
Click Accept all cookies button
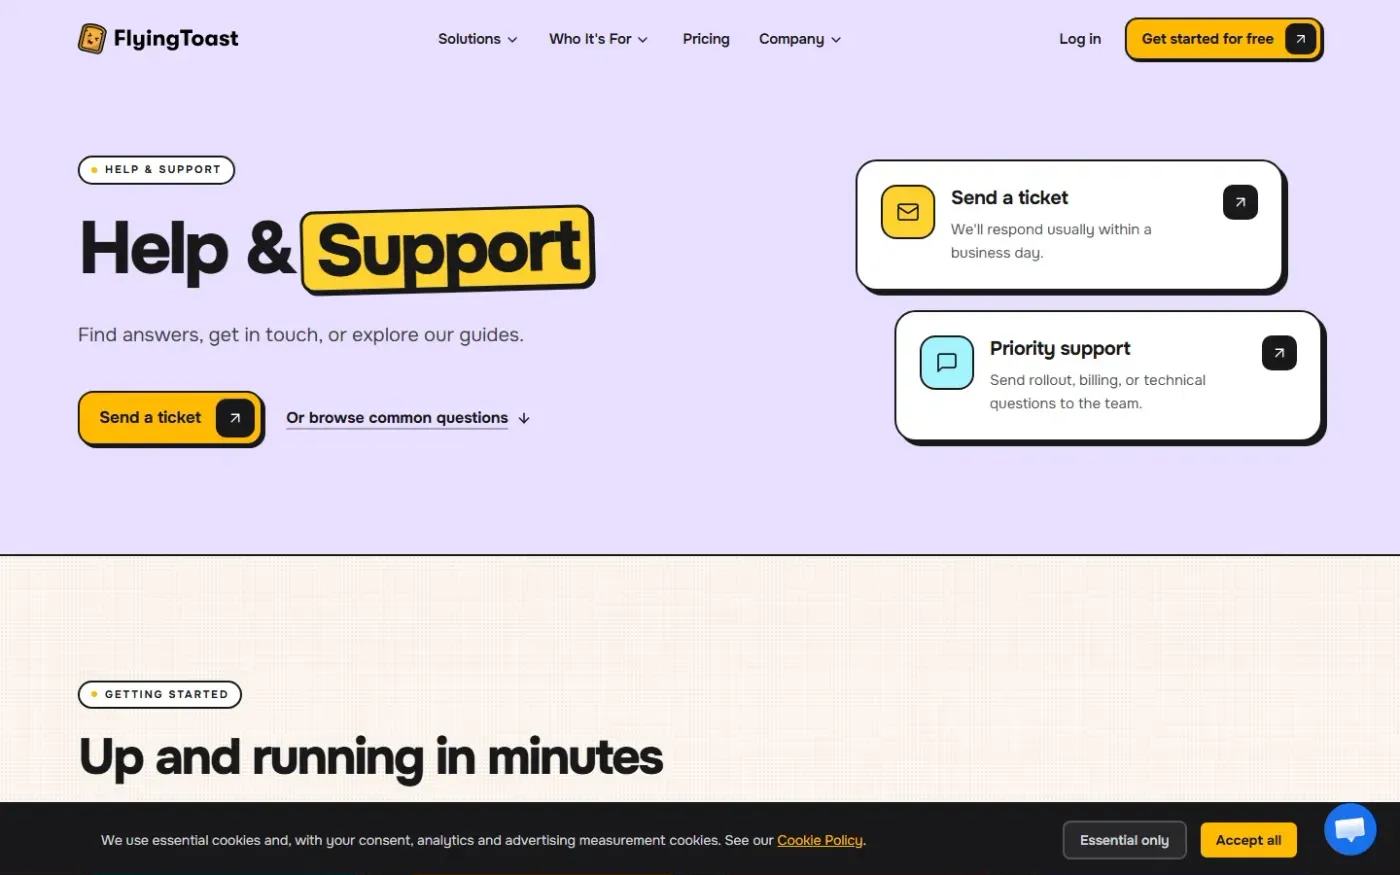1248,840
